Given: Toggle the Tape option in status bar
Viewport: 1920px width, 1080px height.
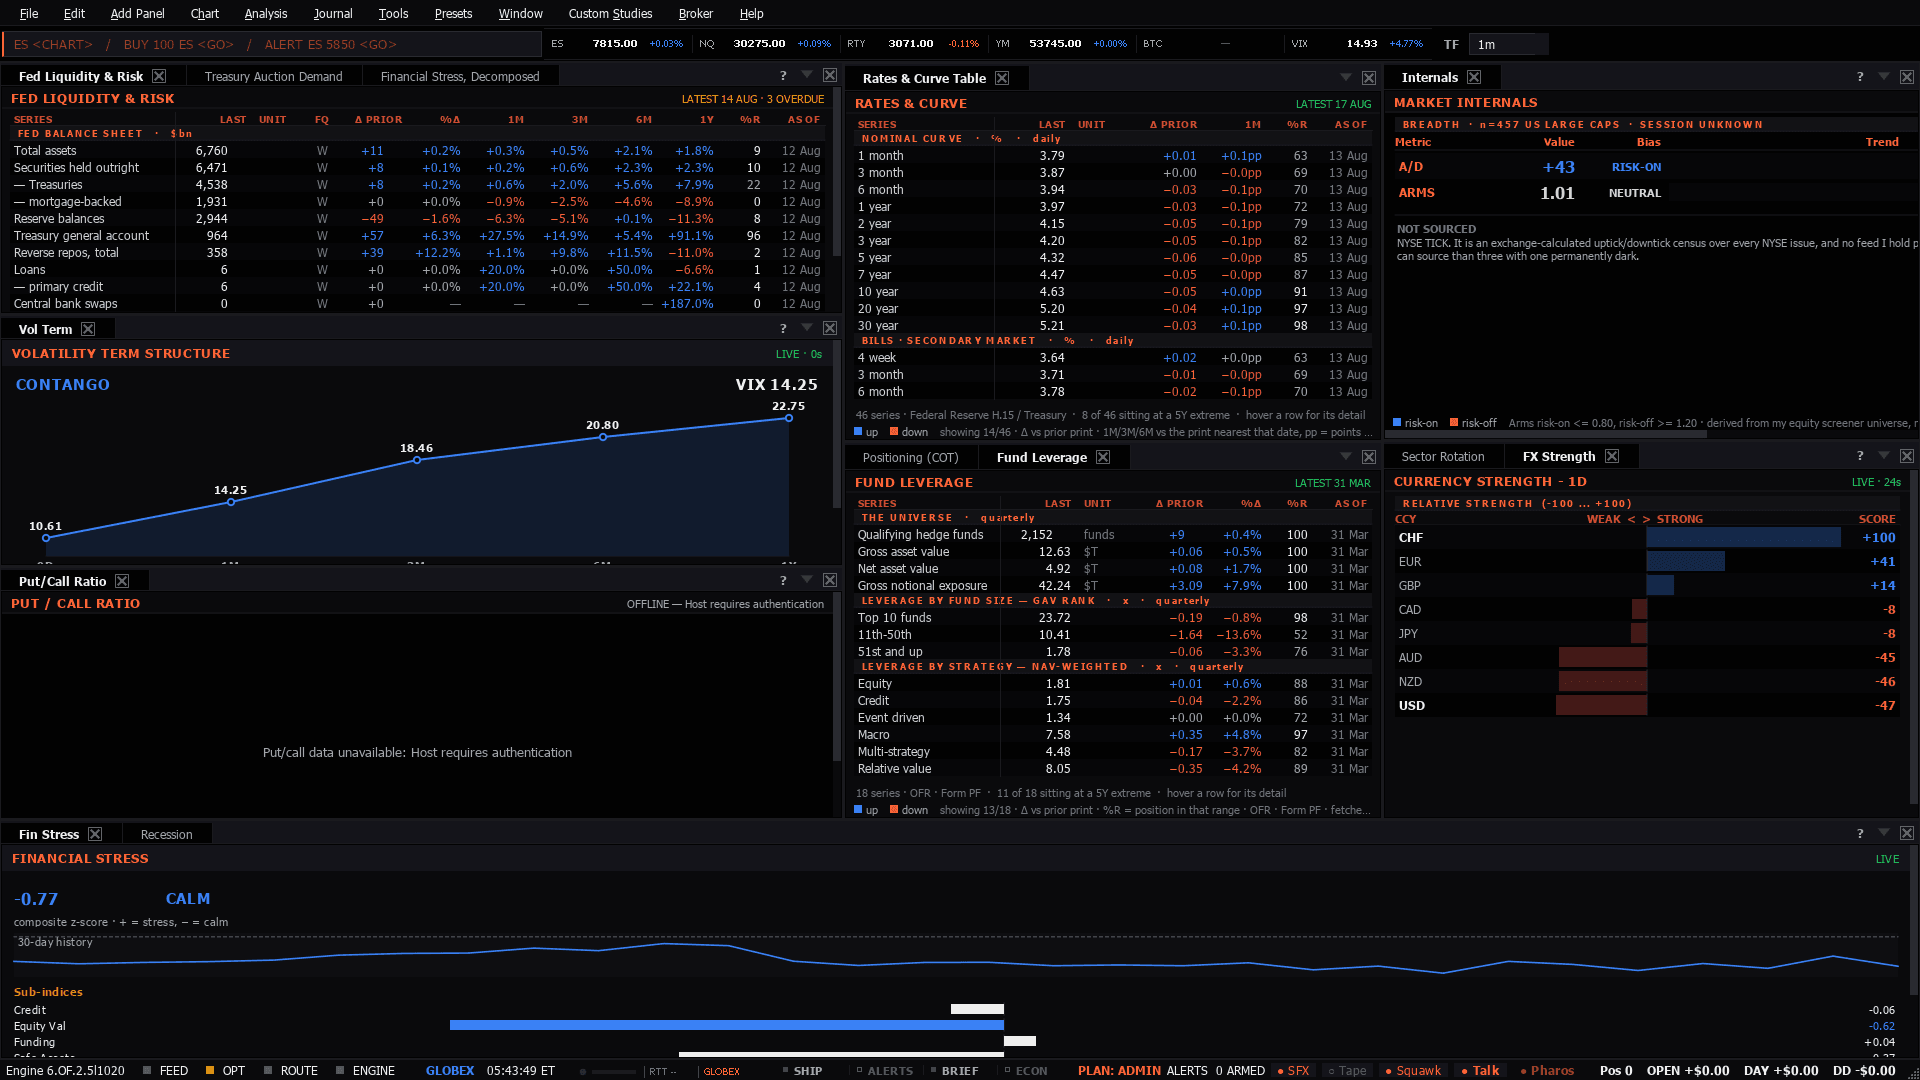Looking at the screenshot, I should pos(1347,1070).
